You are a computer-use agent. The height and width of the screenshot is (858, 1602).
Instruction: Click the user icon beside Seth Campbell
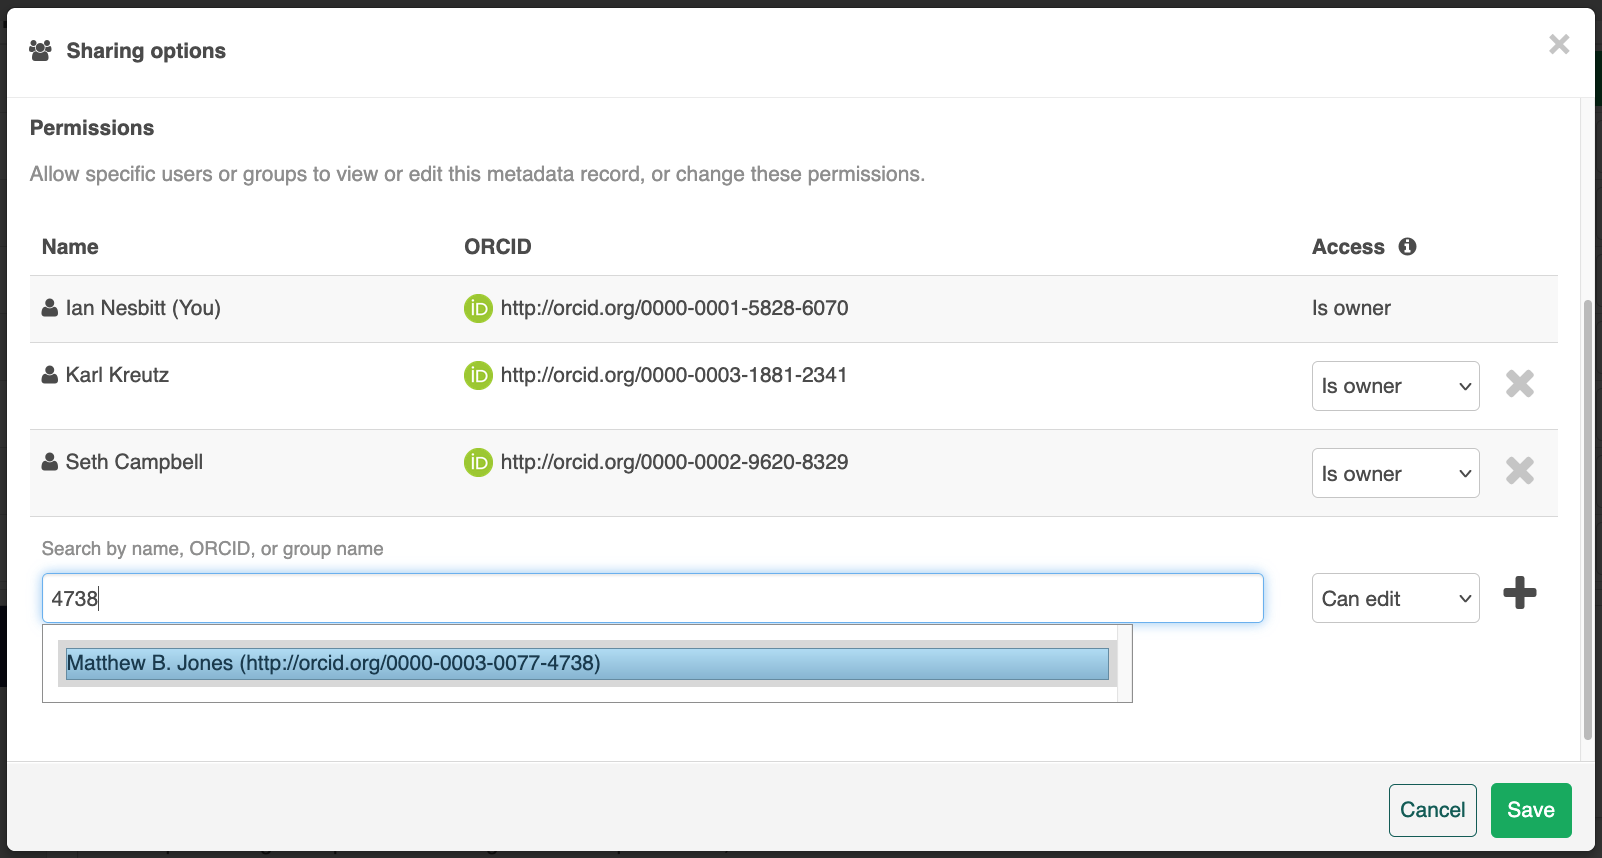click(49, 462)
